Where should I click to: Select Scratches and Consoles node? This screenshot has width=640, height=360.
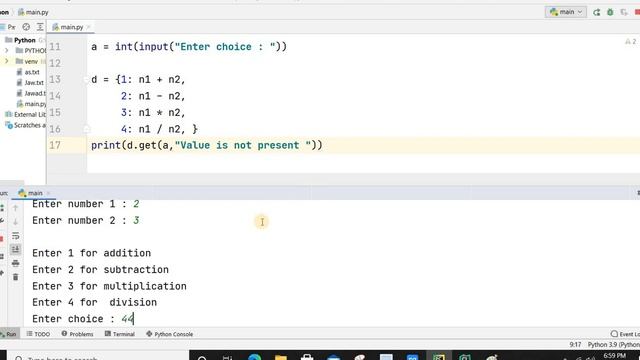[26, 125]
